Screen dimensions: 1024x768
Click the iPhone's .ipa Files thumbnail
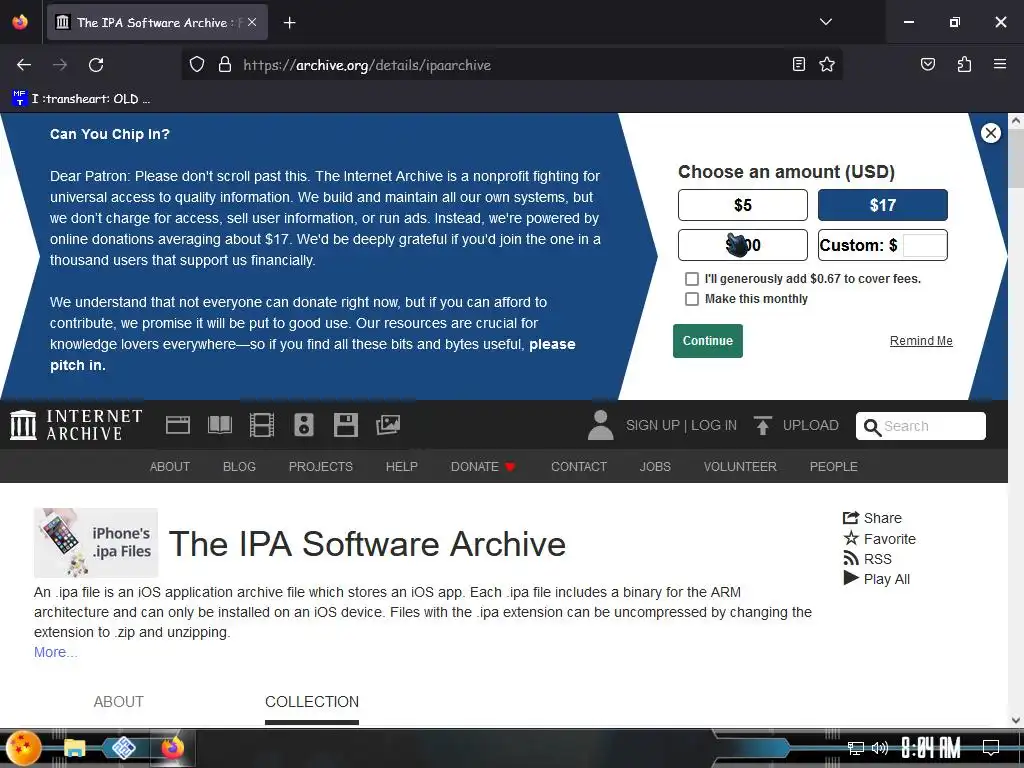[96, 543]
